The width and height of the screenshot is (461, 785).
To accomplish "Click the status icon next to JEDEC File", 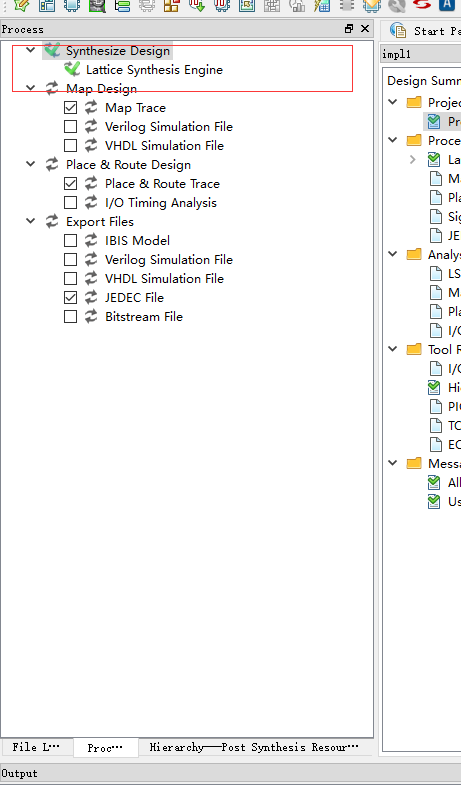I will pos(91,298).
